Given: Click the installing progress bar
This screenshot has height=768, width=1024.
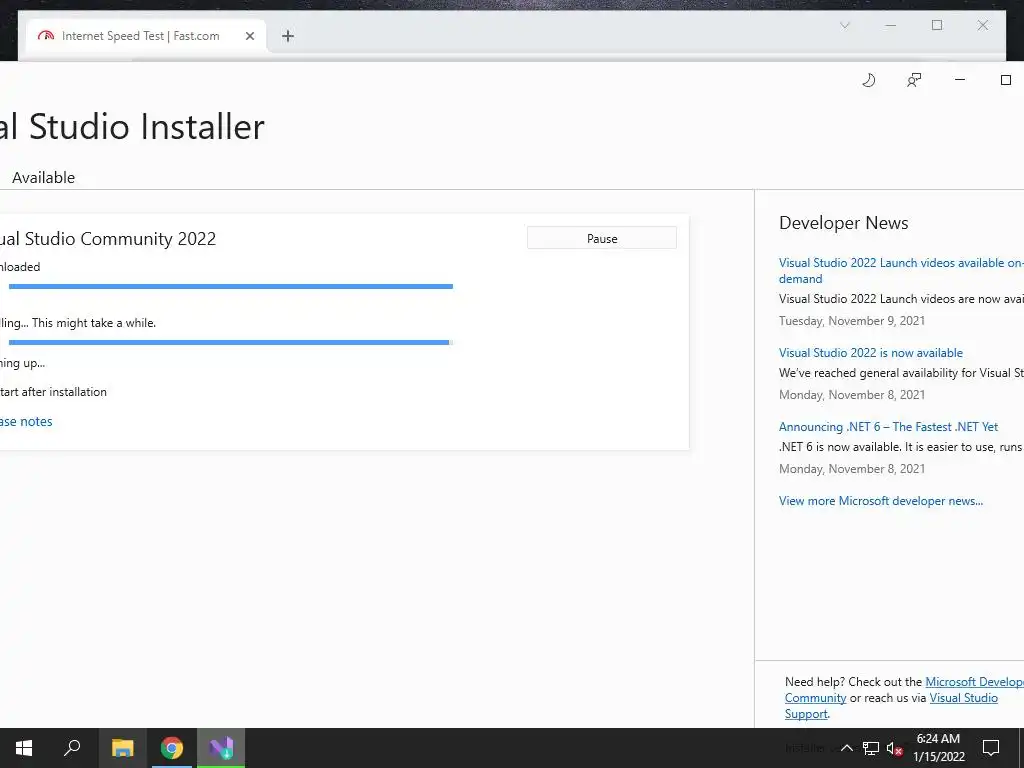Looking at the screenshot, I should coord(231,342).
